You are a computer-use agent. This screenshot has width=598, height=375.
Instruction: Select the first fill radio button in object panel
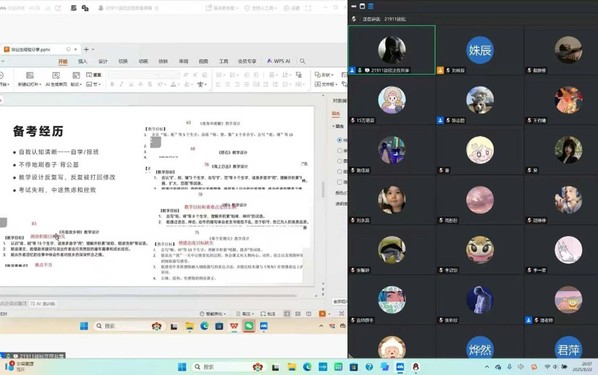tap(339, 140)
